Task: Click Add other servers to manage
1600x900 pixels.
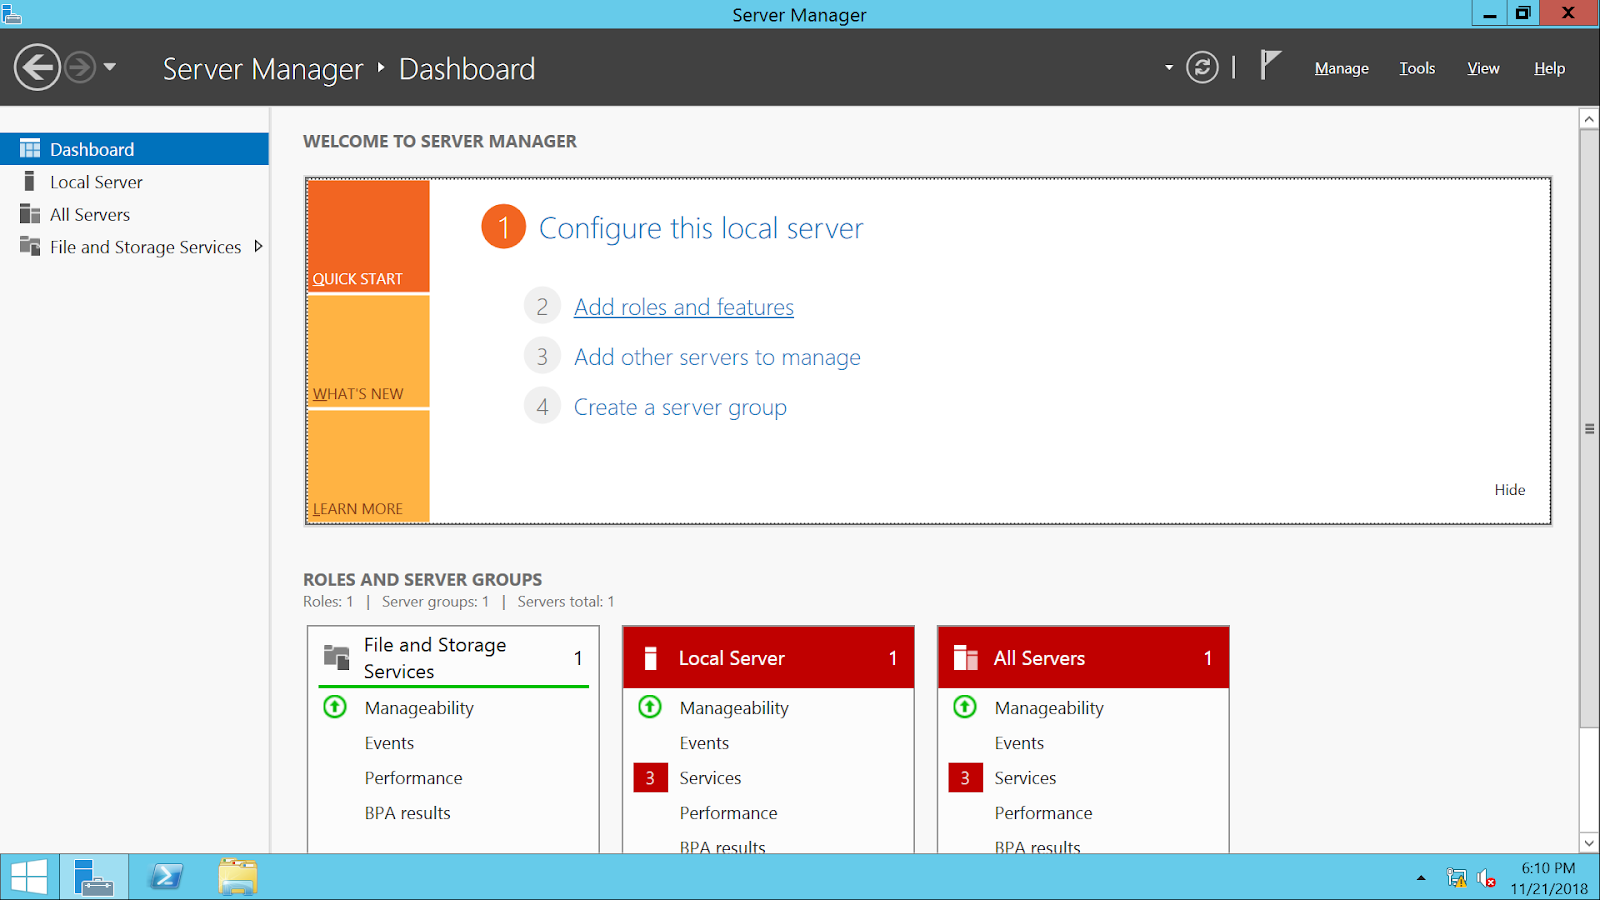Action: tap(717, 357)
